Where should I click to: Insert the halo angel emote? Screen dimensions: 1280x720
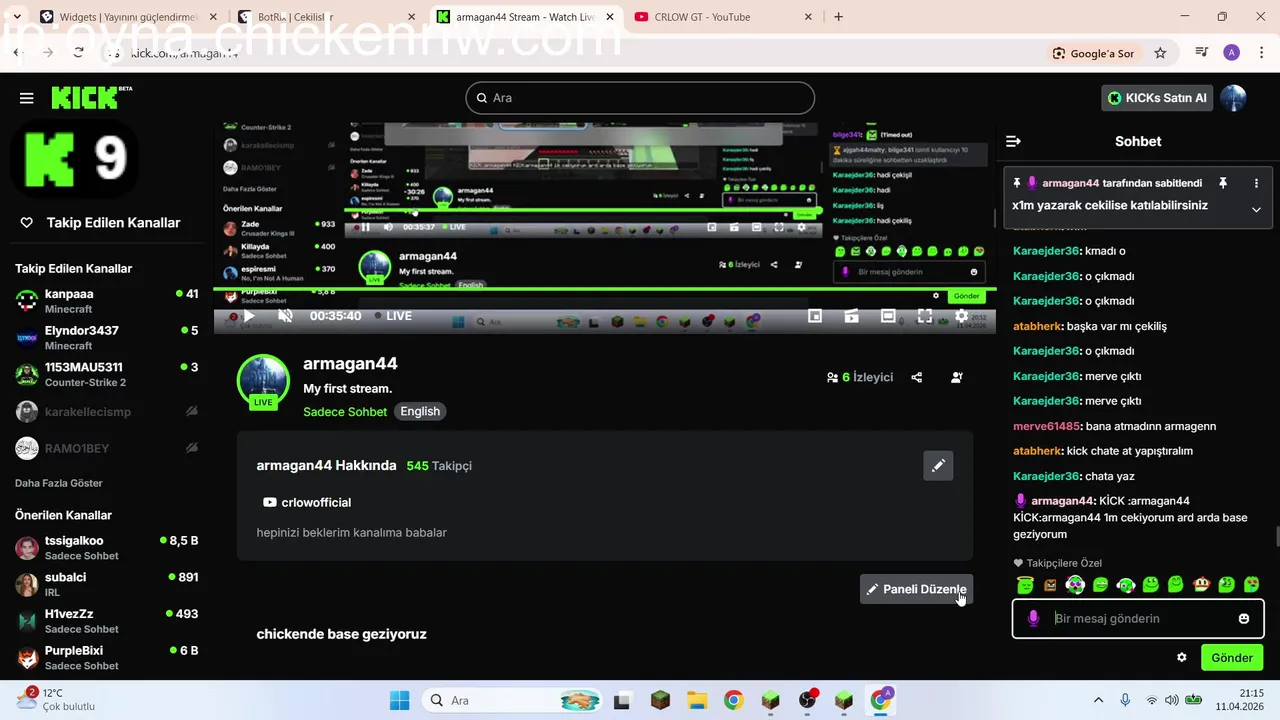point(1025,585)
